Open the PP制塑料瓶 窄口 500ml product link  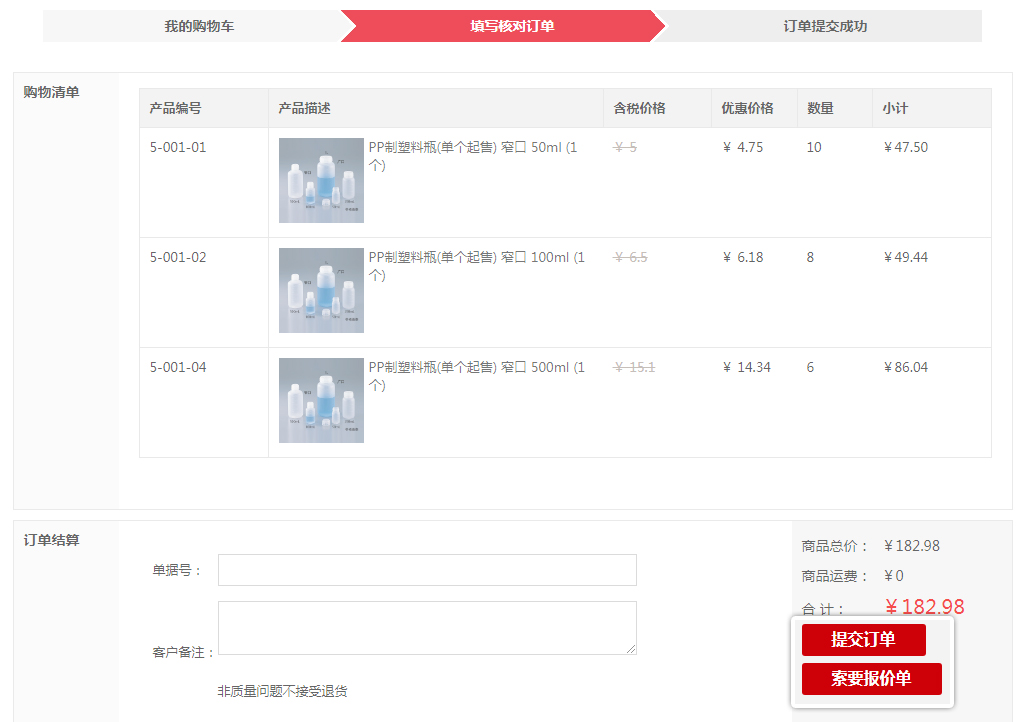(475, 368)
